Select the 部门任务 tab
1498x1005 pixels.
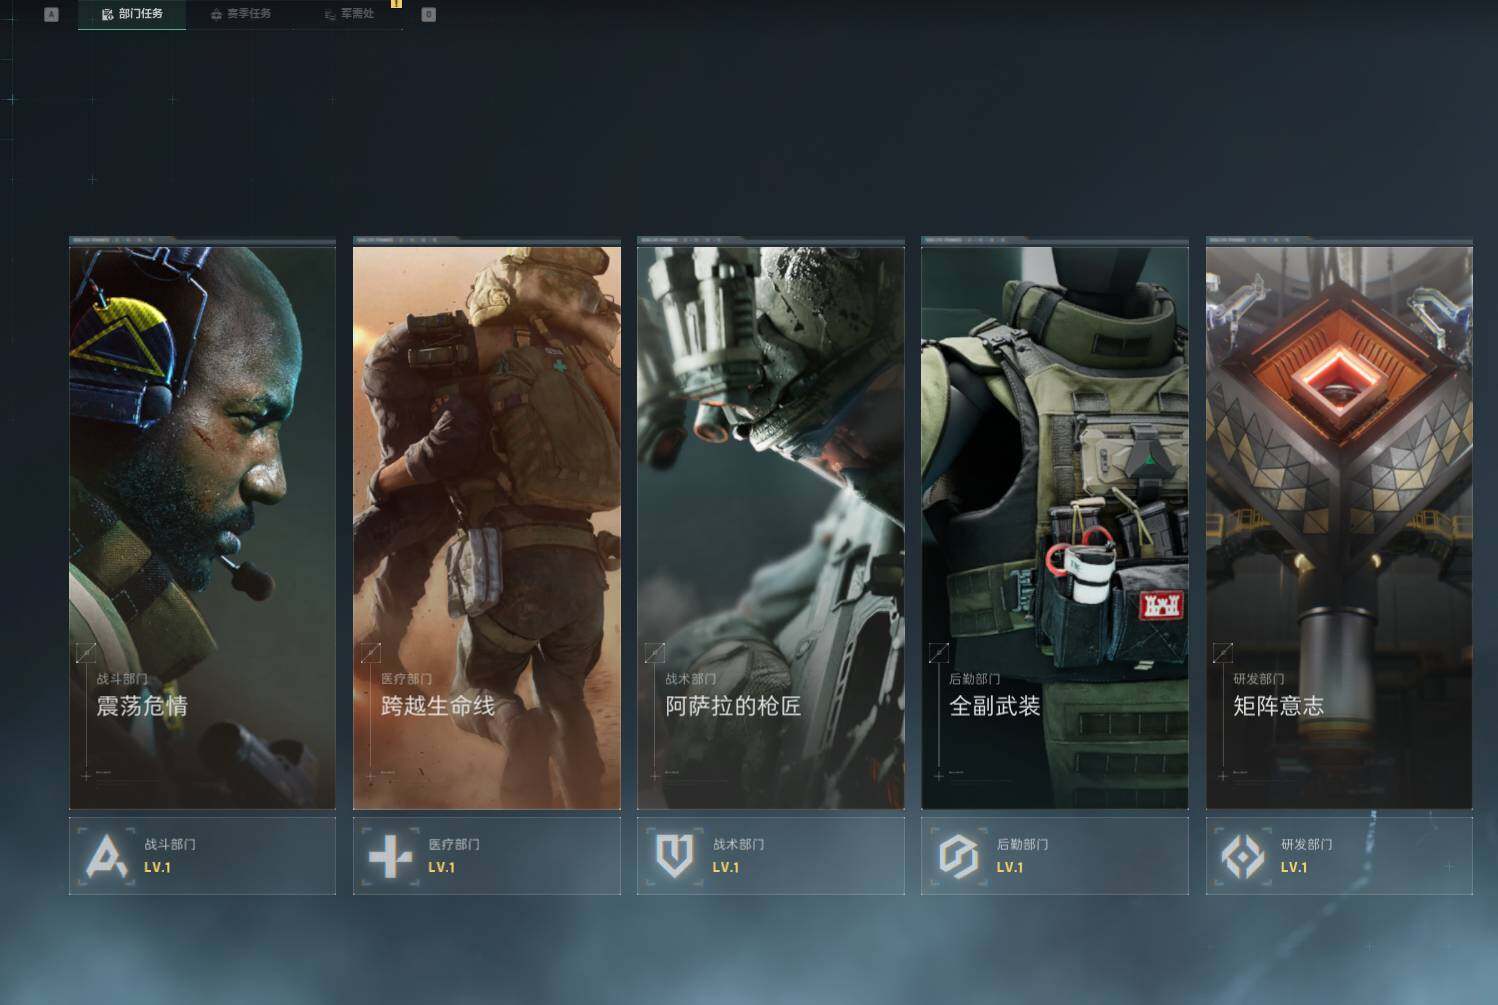point(132,14)
